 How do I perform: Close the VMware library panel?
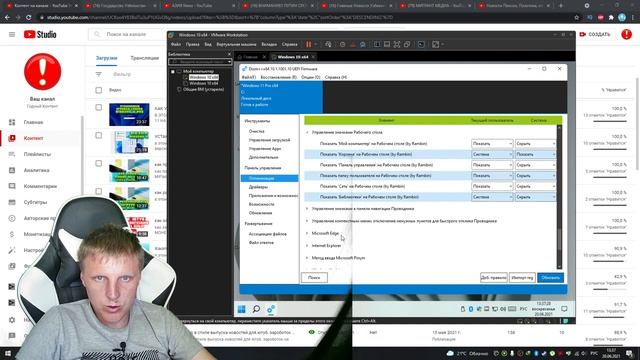(x=229, y=54)
